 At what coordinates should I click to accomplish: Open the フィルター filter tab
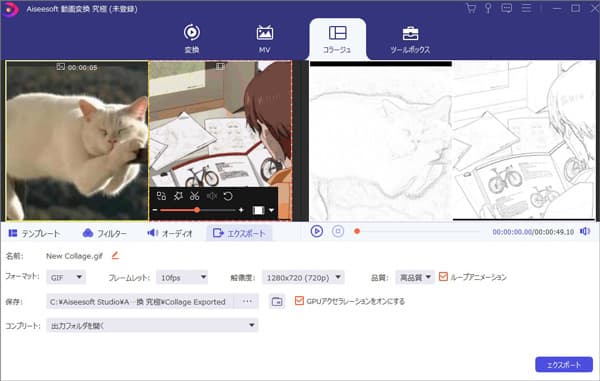click(x=104, y=233)
